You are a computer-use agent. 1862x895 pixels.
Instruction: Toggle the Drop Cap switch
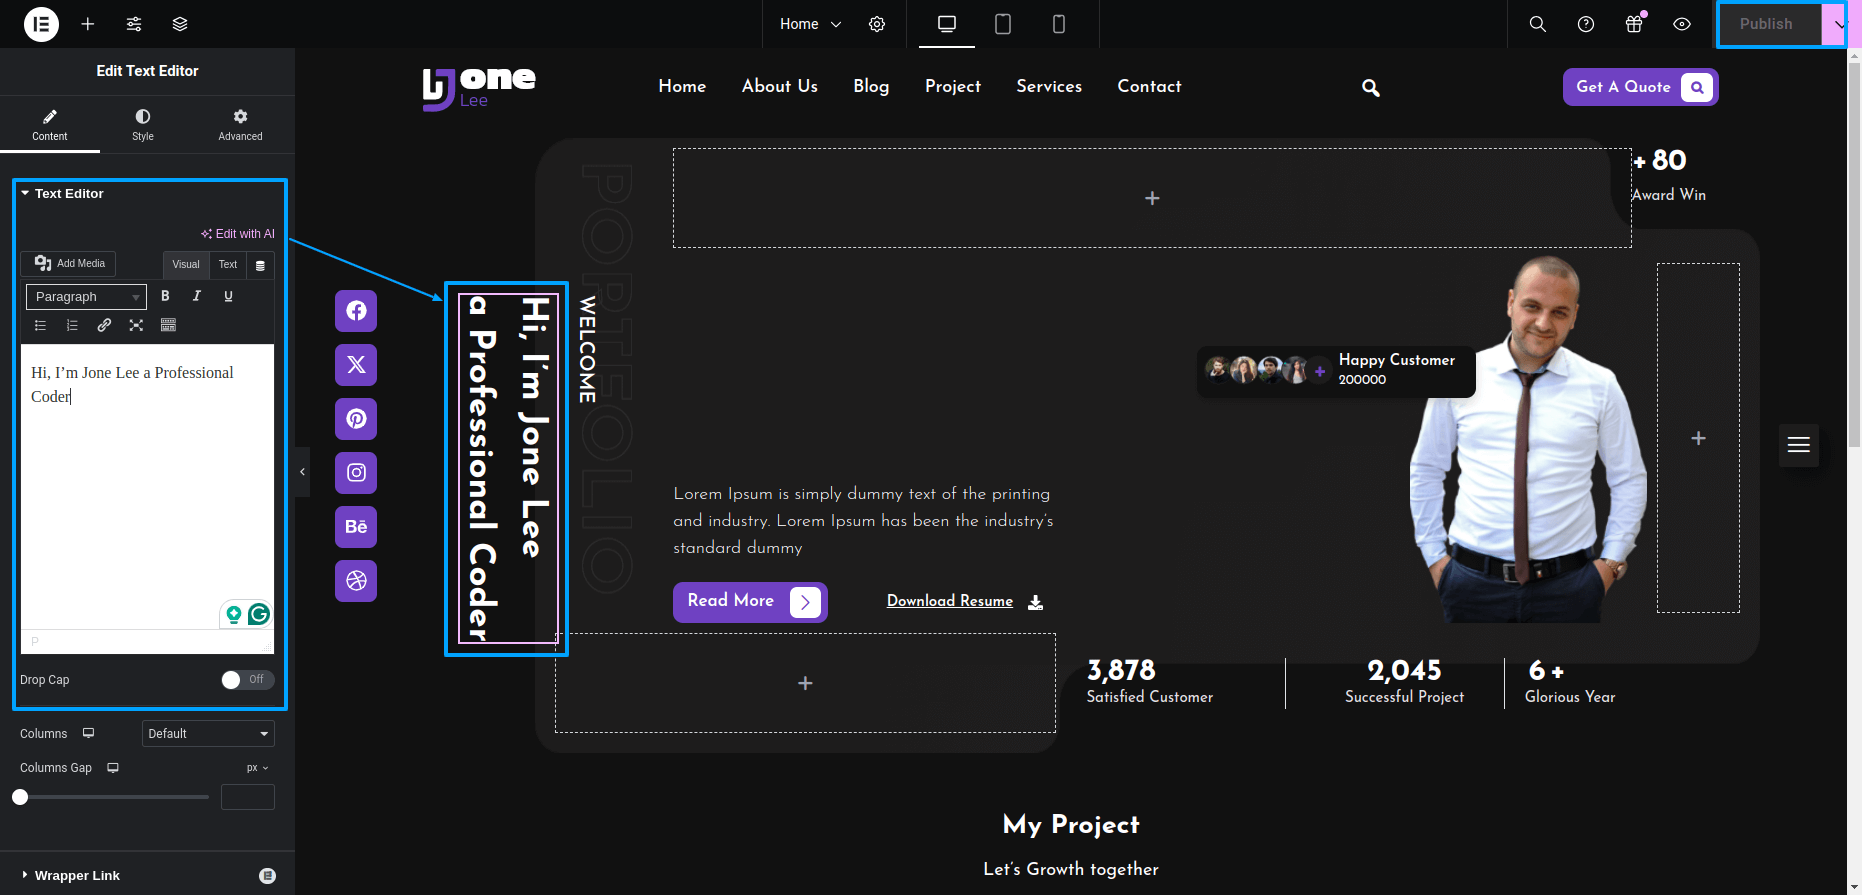pyautogui.click(x=247, y=680)
